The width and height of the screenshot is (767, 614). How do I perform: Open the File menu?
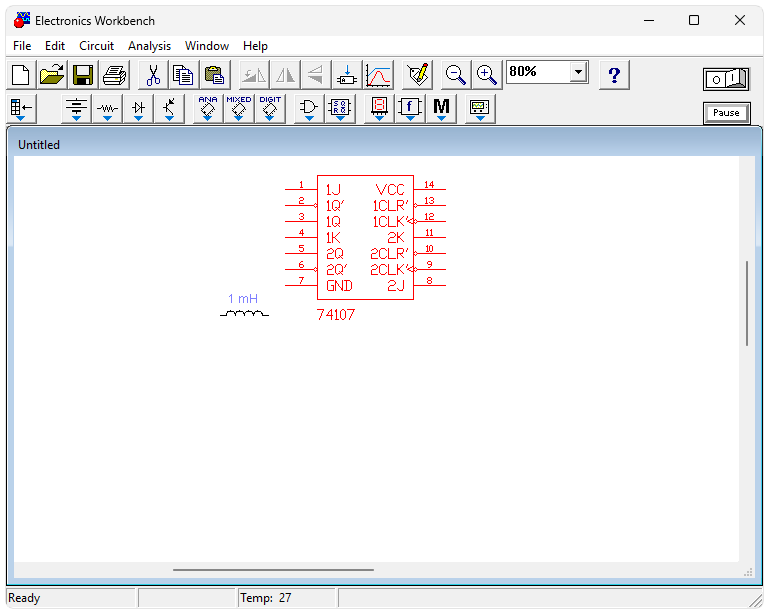coord(22,46)
